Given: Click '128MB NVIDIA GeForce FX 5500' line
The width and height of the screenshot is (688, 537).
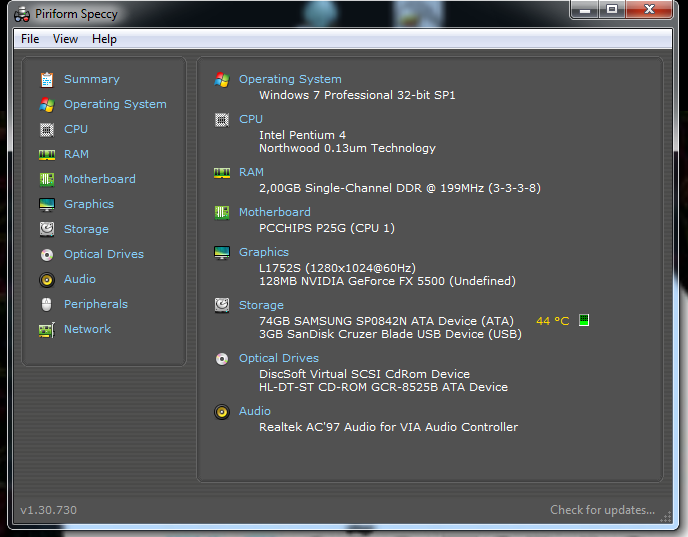Looking at the screenshot, I should 387,281.
